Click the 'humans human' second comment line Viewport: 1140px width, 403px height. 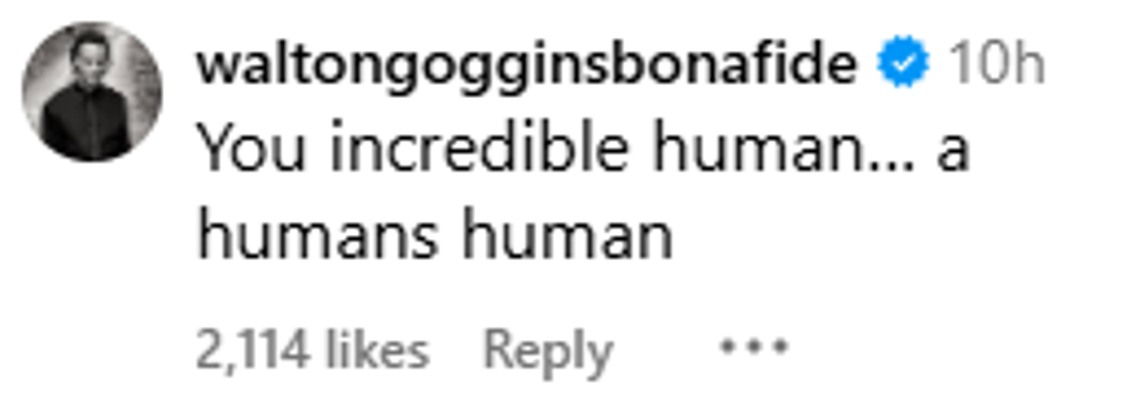[435, 236]
